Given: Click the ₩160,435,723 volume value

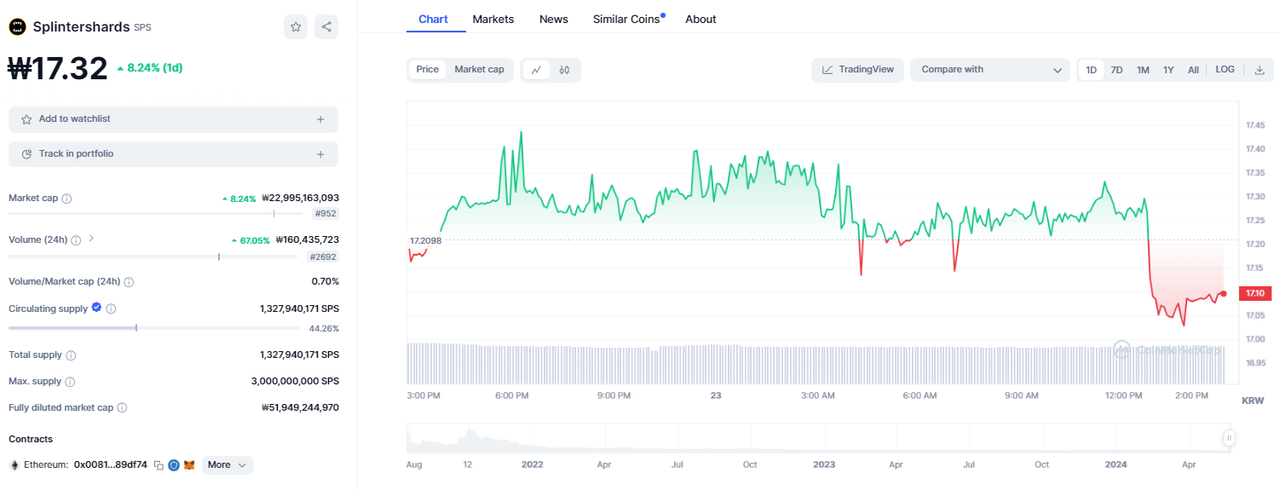Looking at the screenshot, I should (307, 240).
